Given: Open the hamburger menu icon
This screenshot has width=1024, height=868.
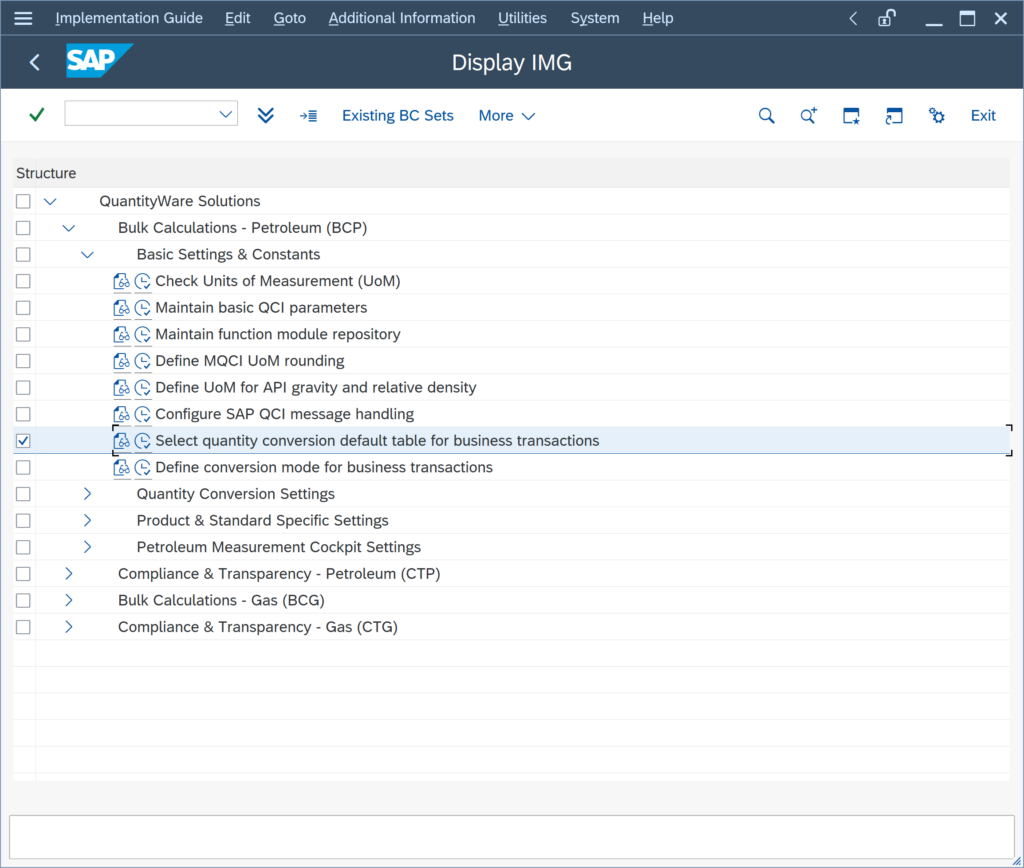Looking at the screenshot, I should coord(23,18).
